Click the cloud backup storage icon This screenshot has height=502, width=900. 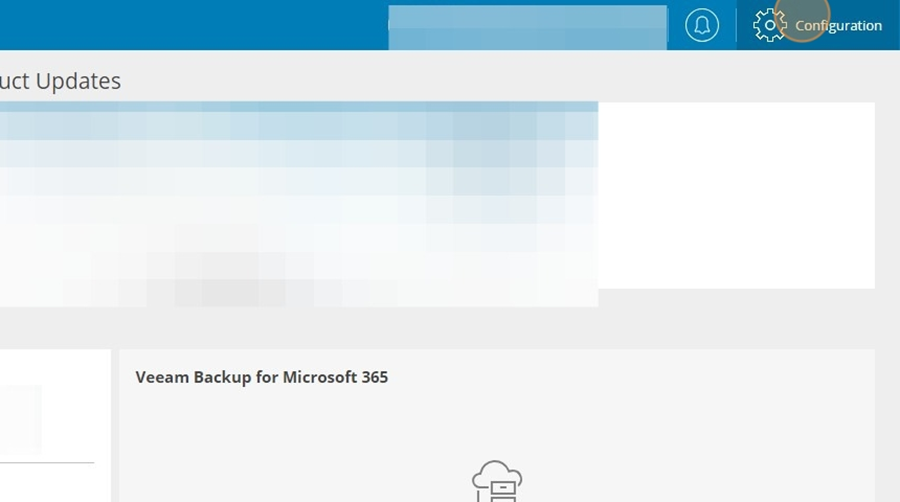pyautogui.click(x=497, y=481)
